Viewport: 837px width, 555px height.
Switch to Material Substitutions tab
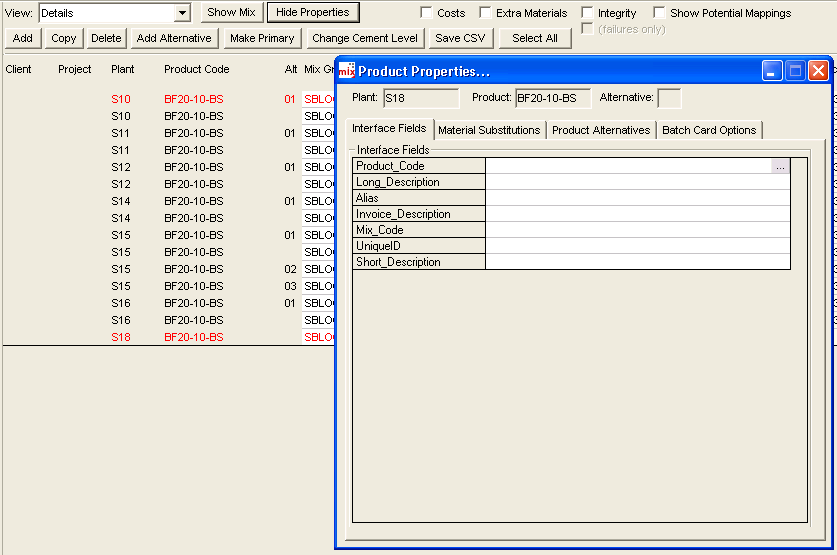click(489, 130)
